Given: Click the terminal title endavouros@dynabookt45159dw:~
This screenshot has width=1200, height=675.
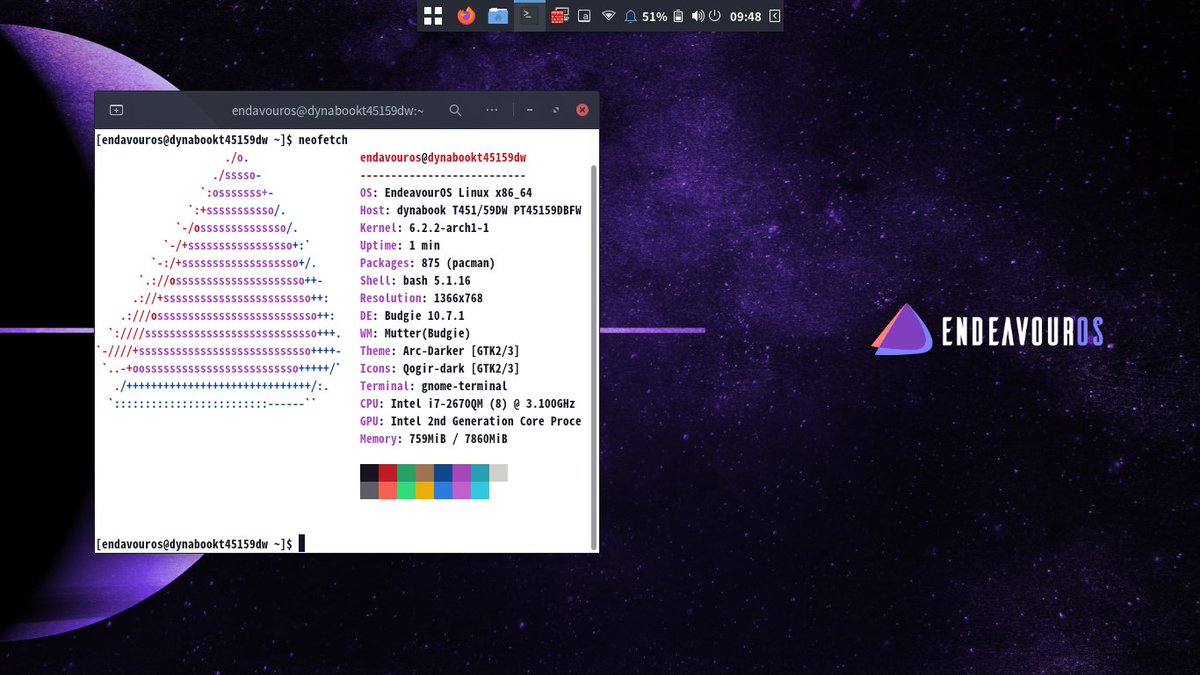Looking at the screenshot, I should [328, 110].
